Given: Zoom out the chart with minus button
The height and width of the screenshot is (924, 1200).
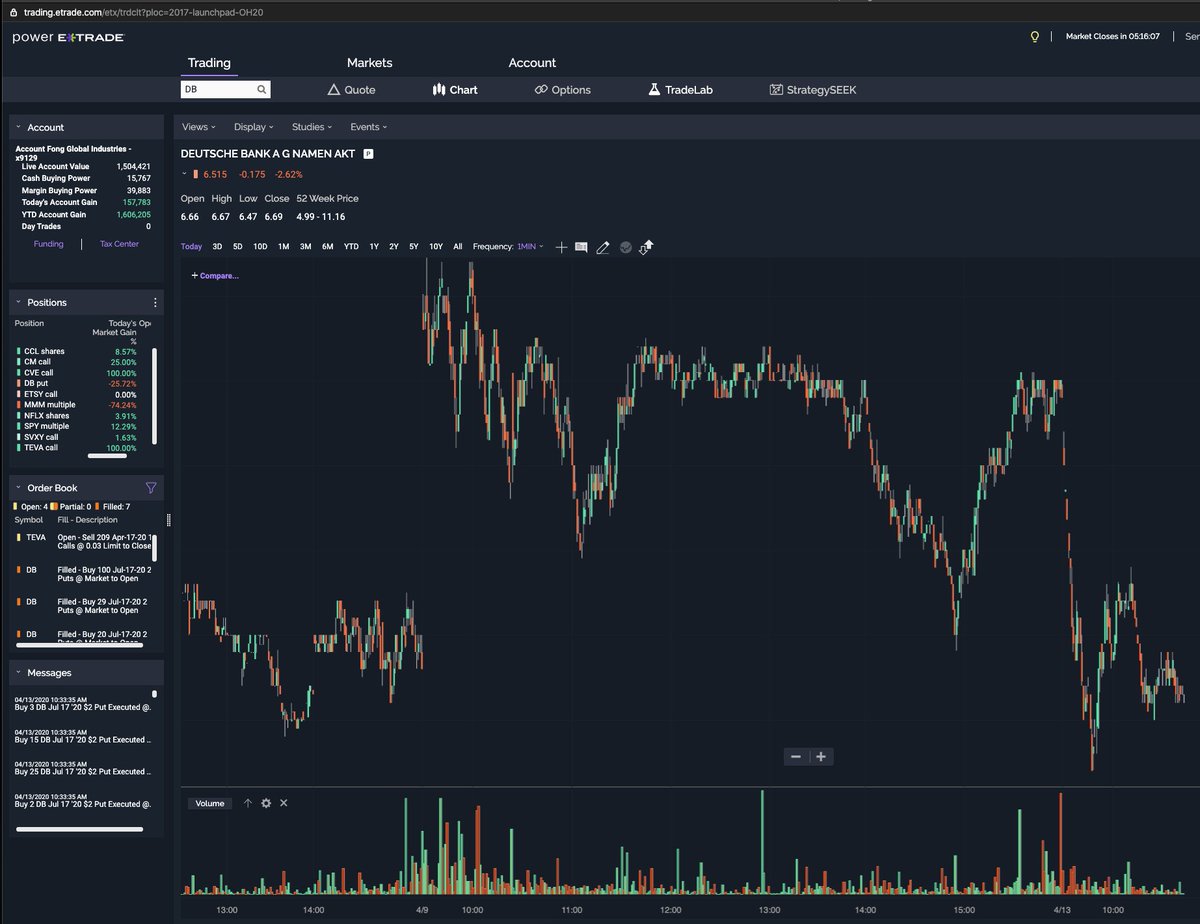Looking at the screenshot, I should tap(796, 756).
